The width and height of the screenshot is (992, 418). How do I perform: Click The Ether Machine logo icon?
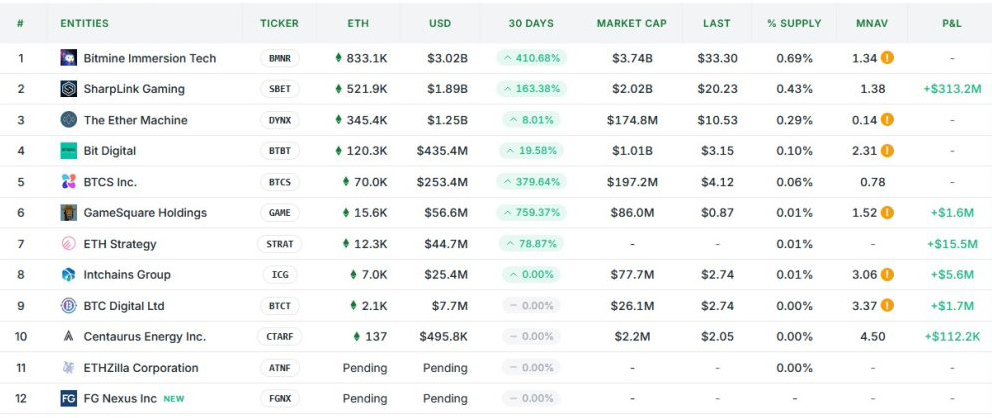click(x=68, y=120)
